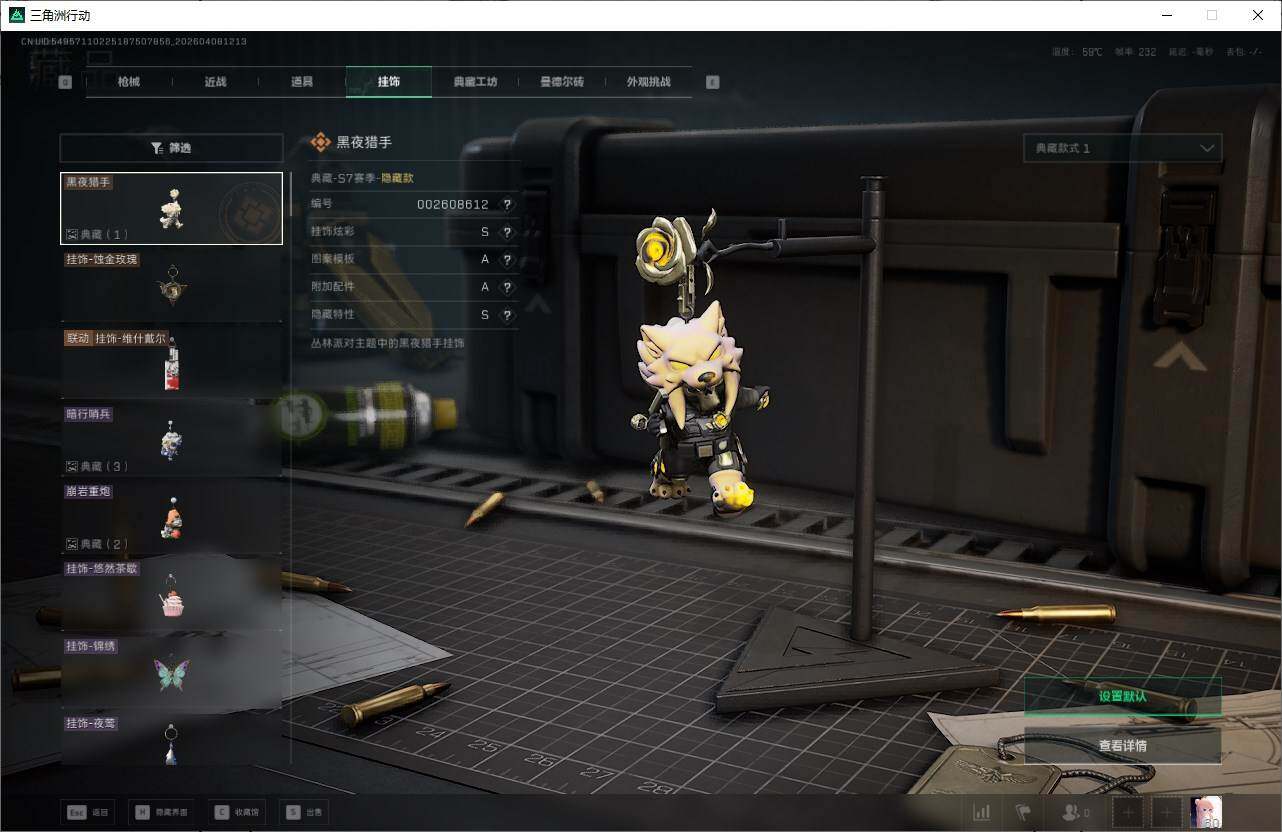1282x832 pixels.
Task: Select the 黑夜猎手 charm card
Action: click(171, 208)
